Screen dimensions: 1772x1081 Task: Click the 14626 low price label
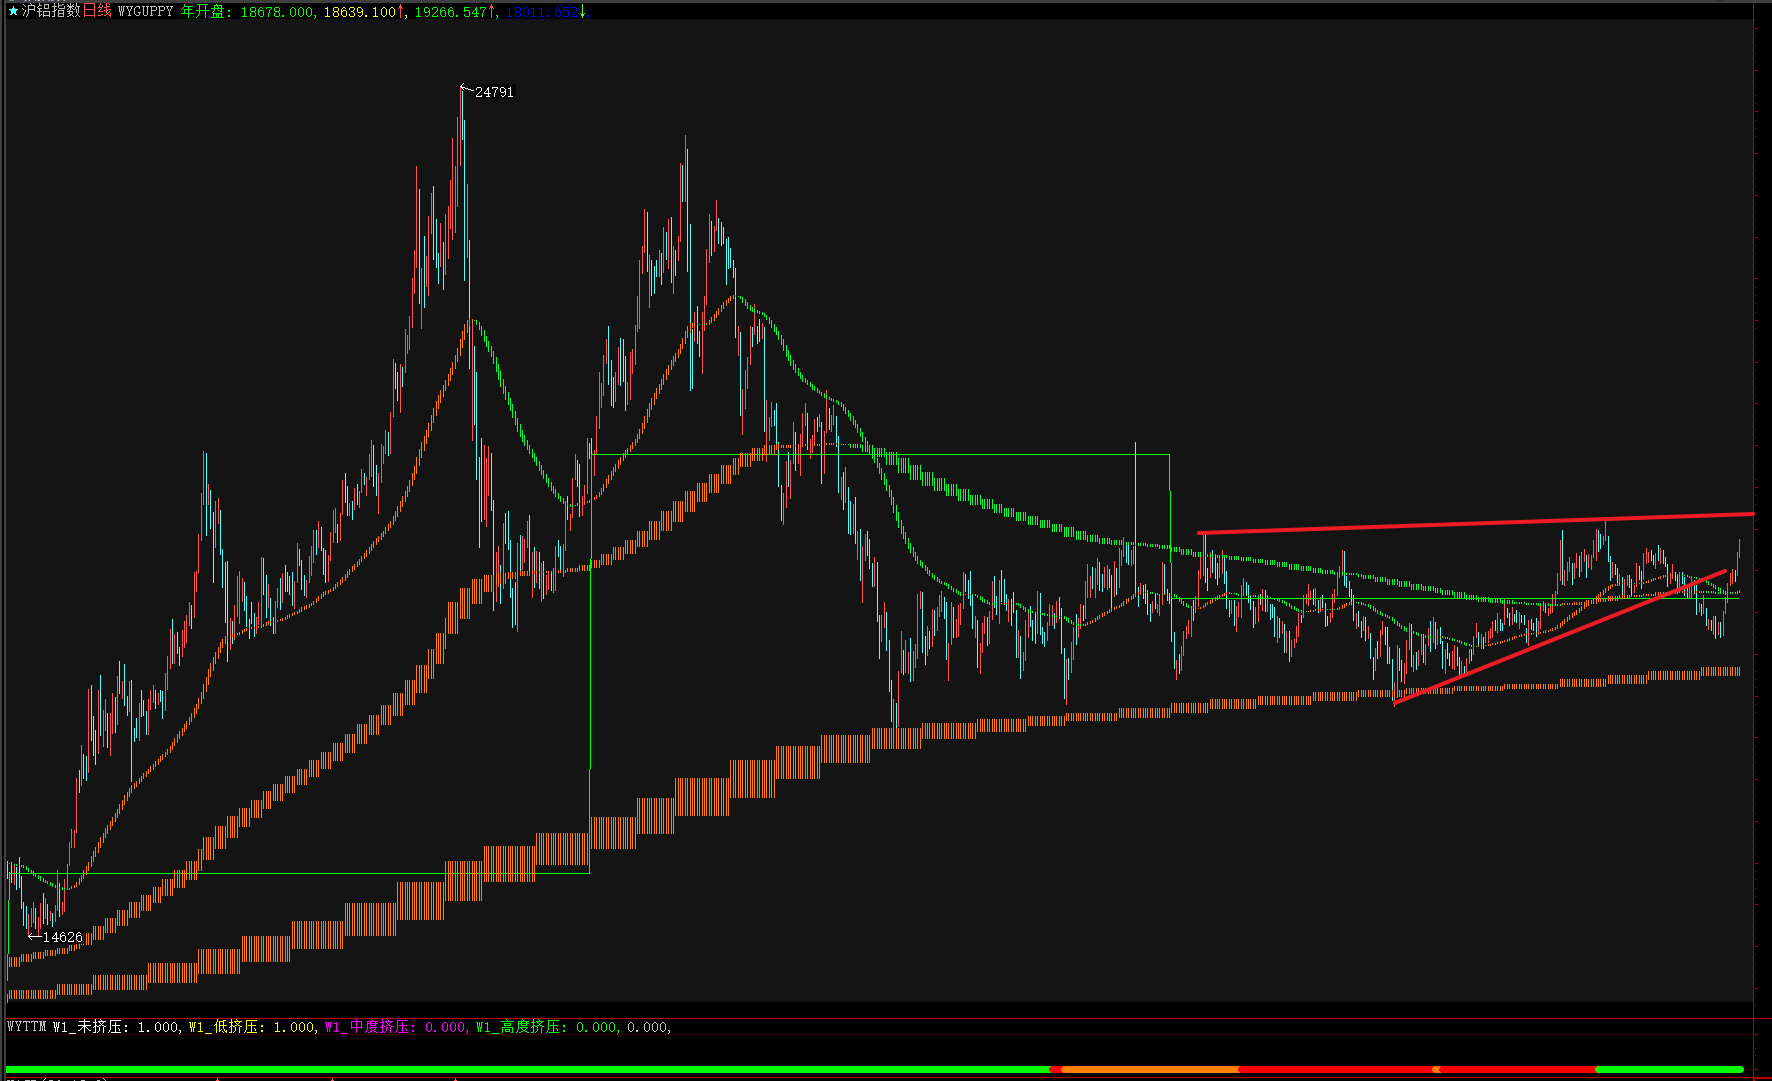coord(62,937)
